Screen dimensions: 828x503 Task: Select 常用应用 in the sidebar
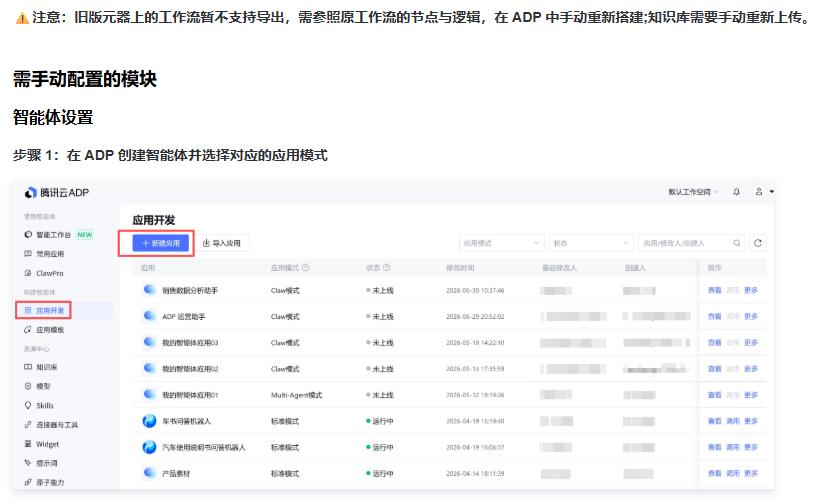pos(50,254)
